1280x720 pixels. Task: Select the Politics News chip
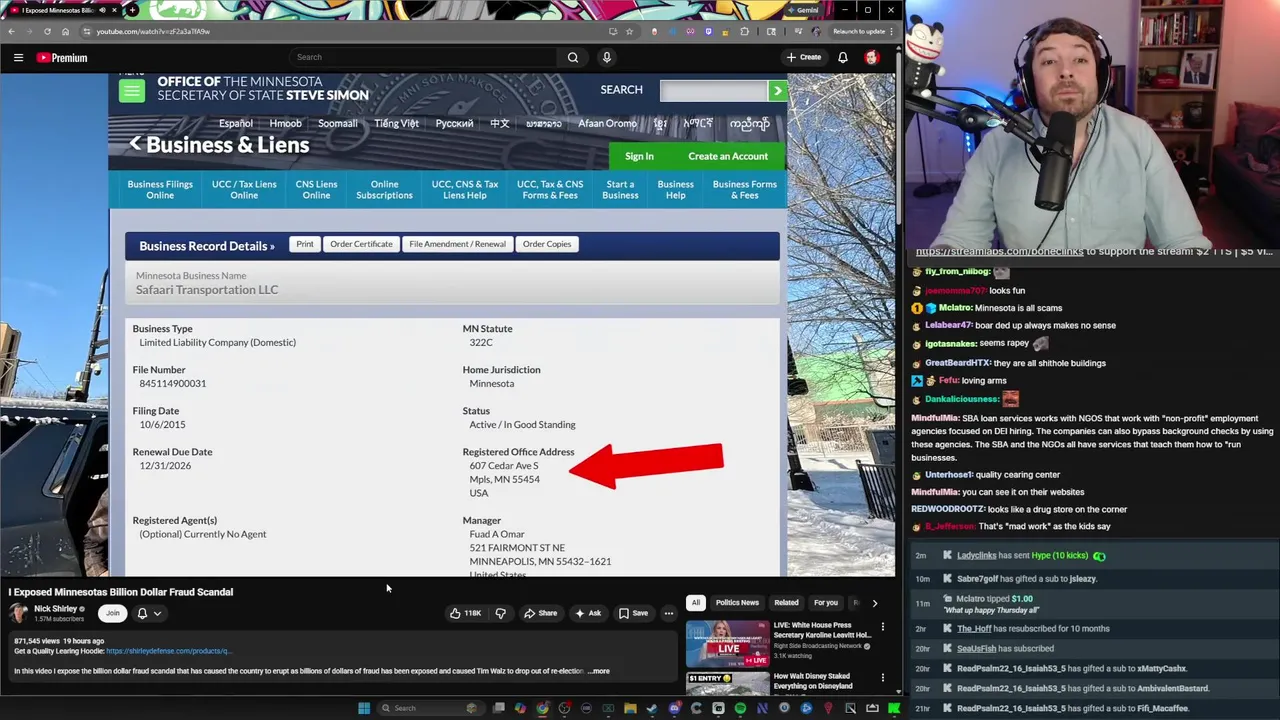click(x=737, y=603)
